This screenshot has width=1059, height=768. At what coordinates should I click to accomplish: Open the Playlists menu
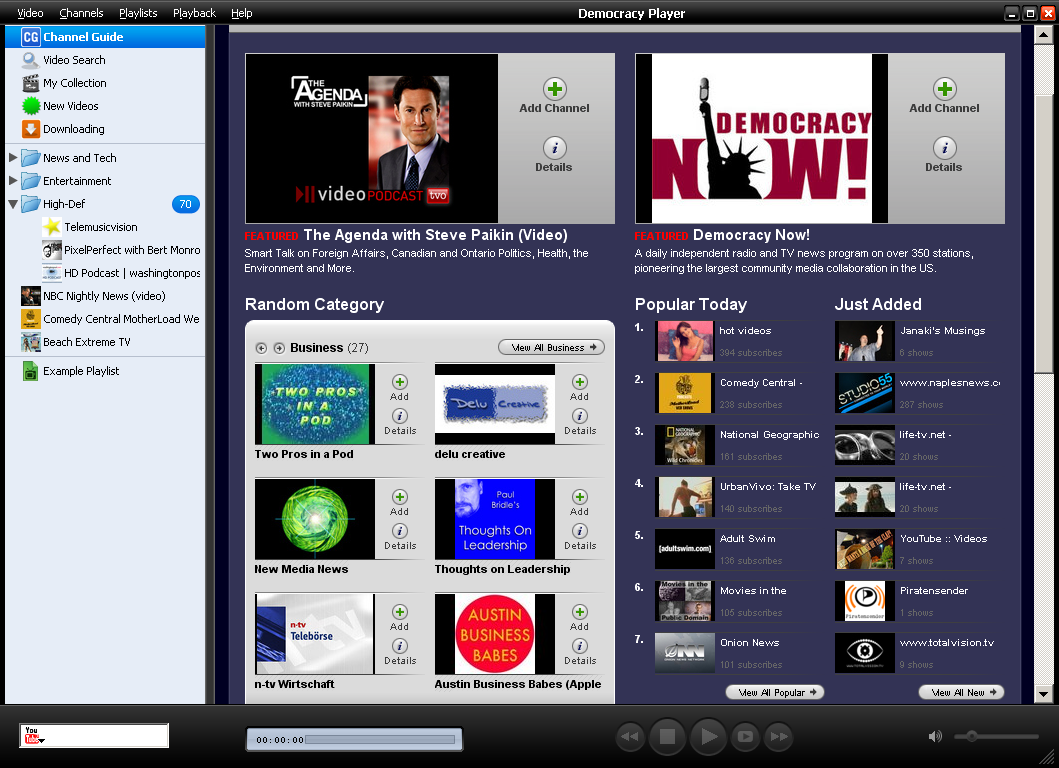point(138,13)
